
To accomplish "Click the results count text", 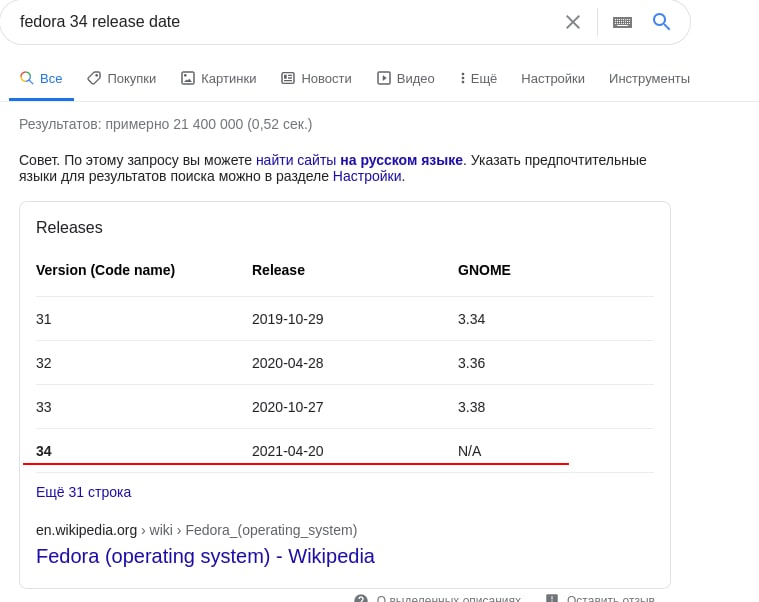I will coord(166,124).
